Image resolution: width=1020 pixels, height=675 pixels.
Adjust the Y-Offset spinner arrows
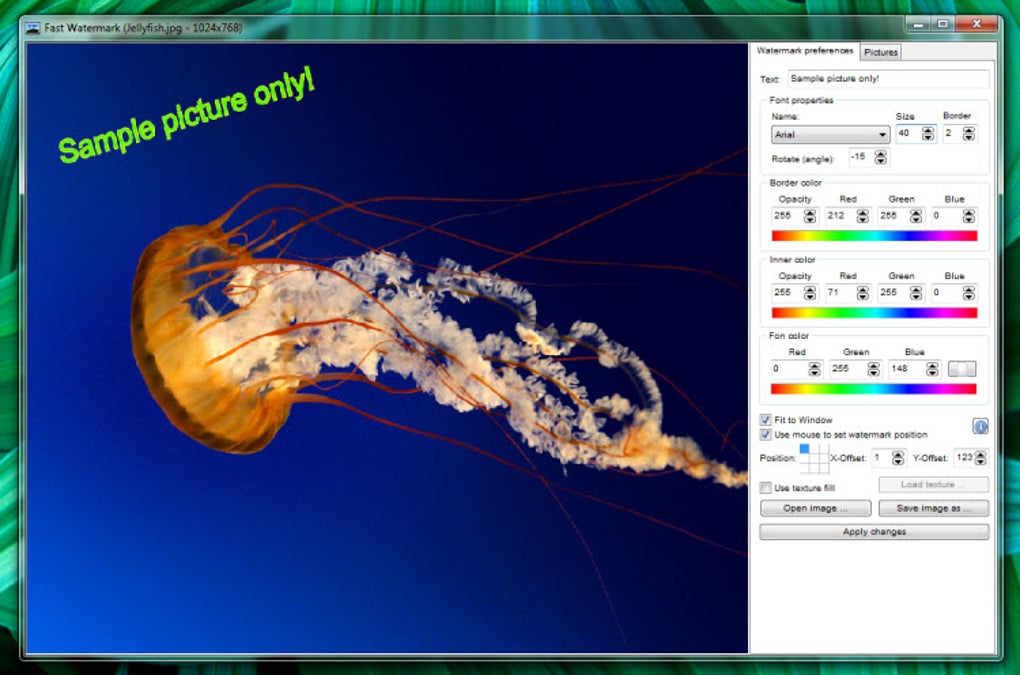pos(980,458)
